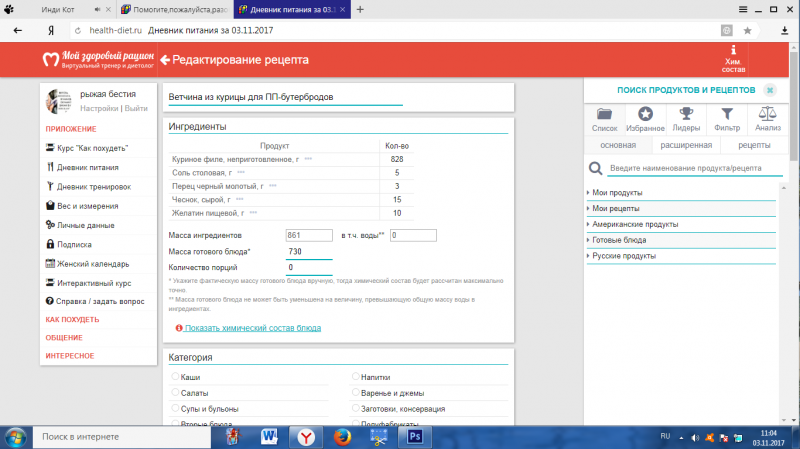Click the back arrow beside Редактирование рецепта
The image size is (800, 449).
click(166, 60)
